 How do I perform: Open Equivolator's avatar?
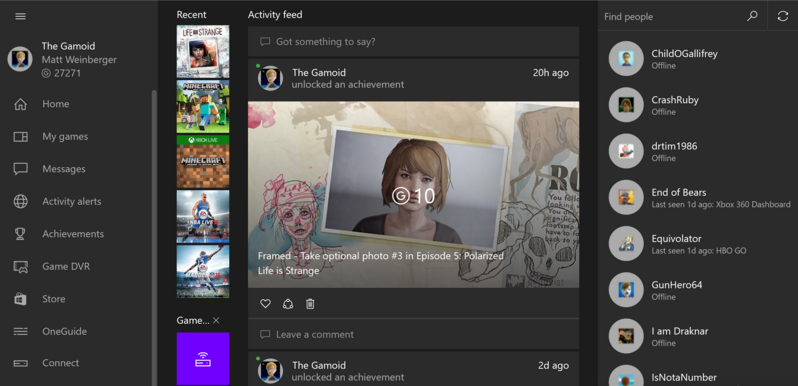(626, 243)
